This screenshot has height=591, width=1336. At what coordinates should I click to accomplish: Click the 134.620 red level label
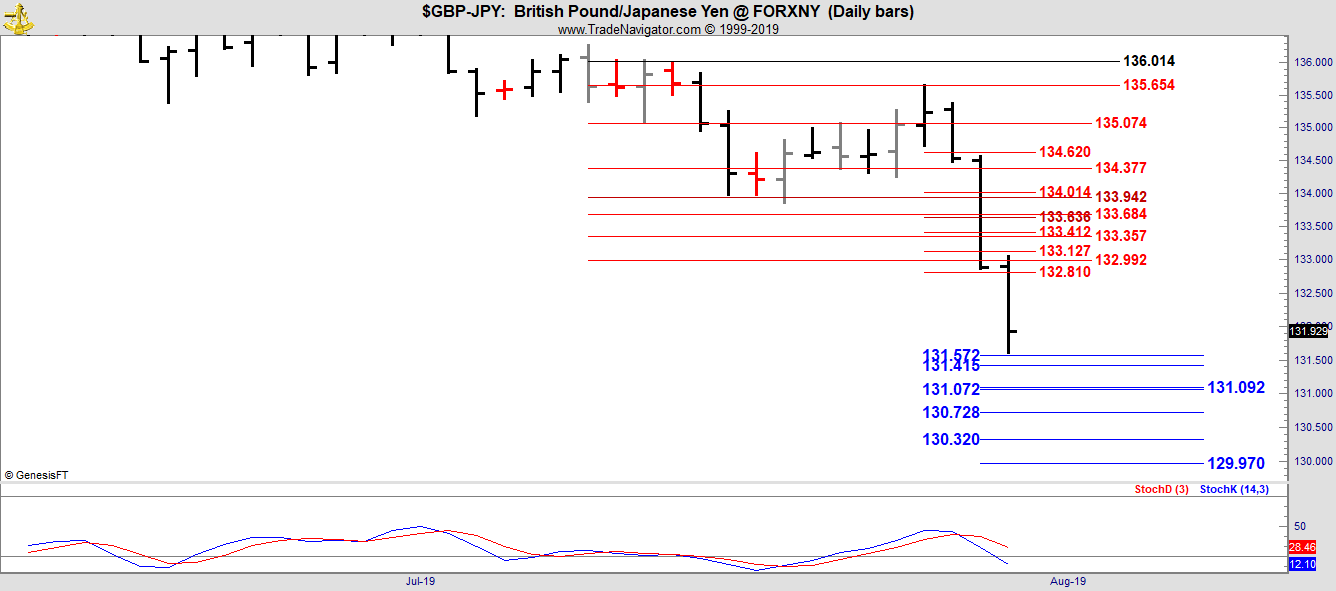pos(1065,153)
